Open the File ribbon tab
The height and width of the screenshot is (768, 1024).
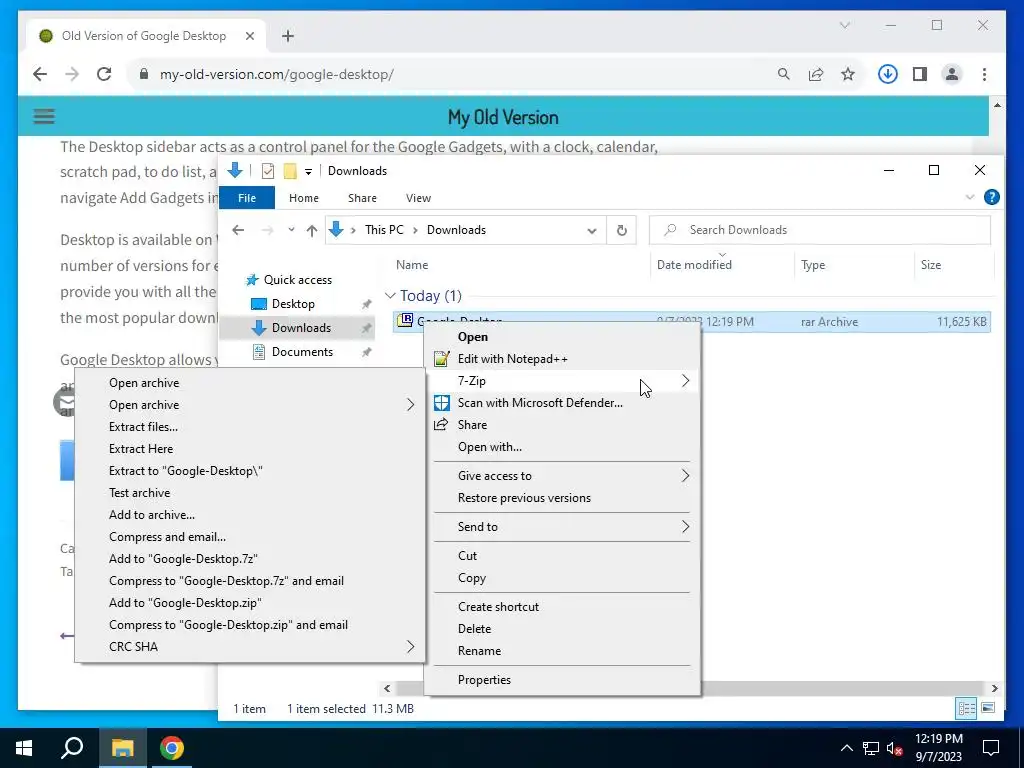pos(247,198)
